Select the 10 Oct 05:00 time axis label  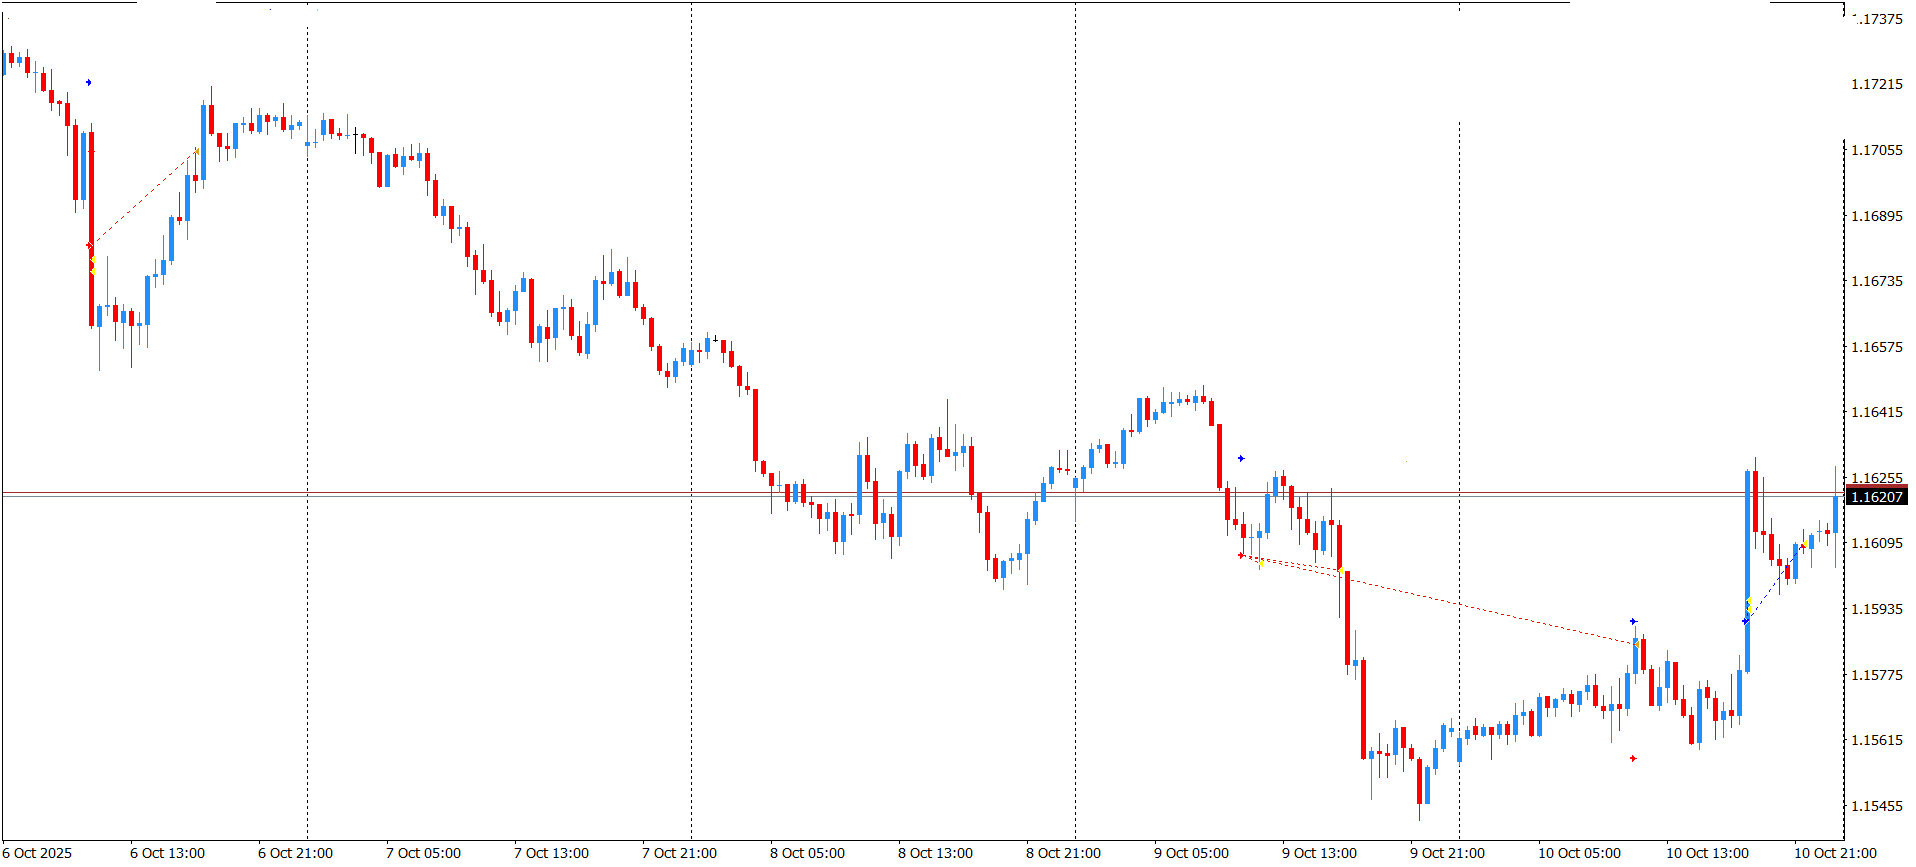pos(1579,853)
